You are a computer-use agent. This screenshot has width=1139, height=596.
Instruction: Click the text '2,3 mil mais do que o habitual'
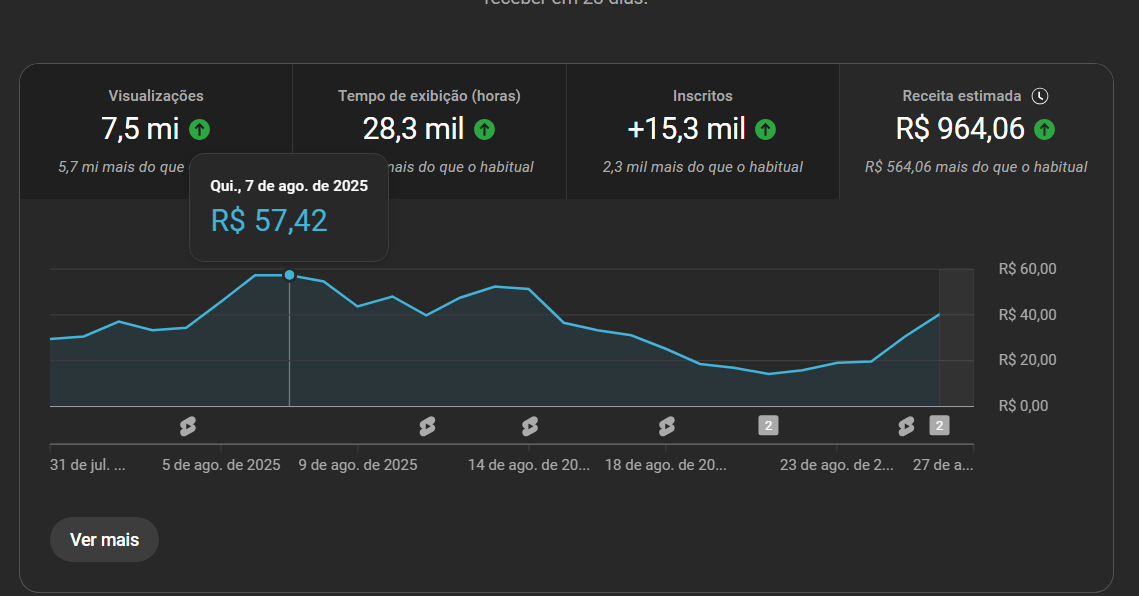(702, 167)
